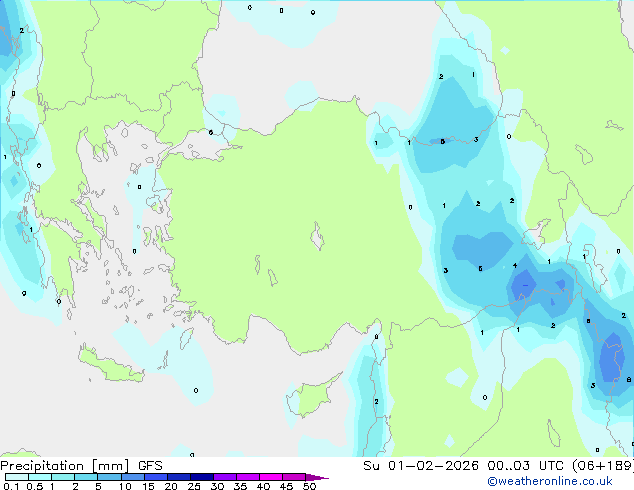The image size is (634, 490).
Task: Click the 5–10 mm legend swatch
Action: tap(109, 477)
